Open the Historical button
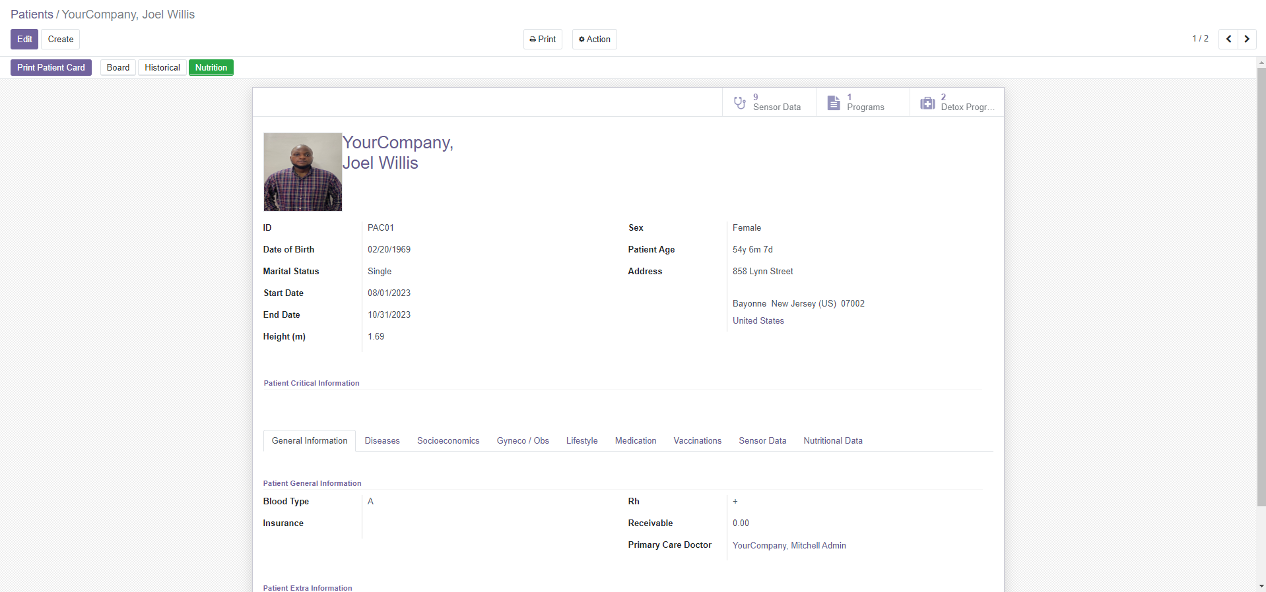Image resolution: width=1266 pixels, height=592 pixels. click(x=162, y=68)
